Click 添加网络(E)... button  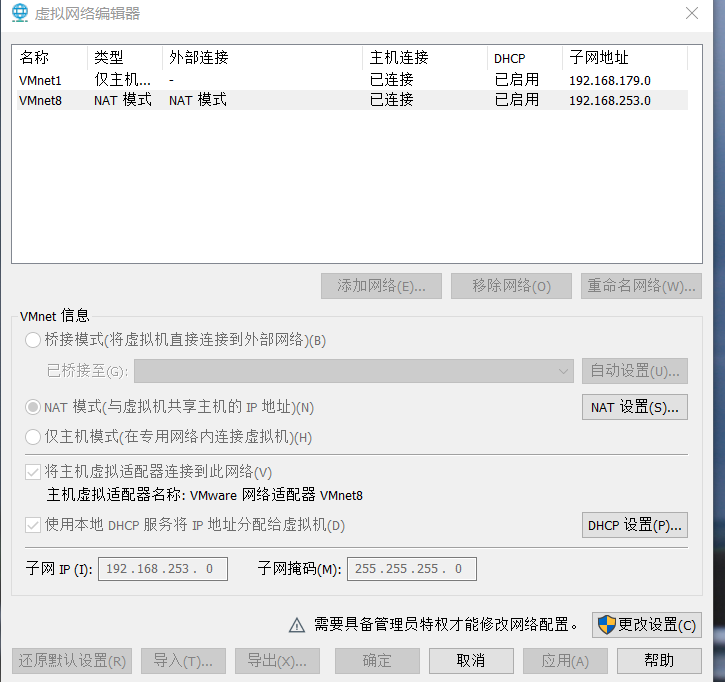pyautogui.click(x=381, y=286)
